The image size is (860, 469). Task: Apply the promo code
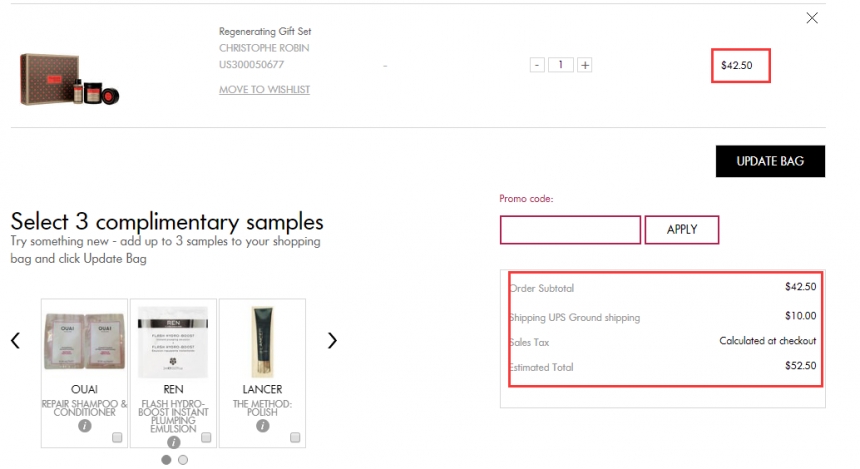682,230
